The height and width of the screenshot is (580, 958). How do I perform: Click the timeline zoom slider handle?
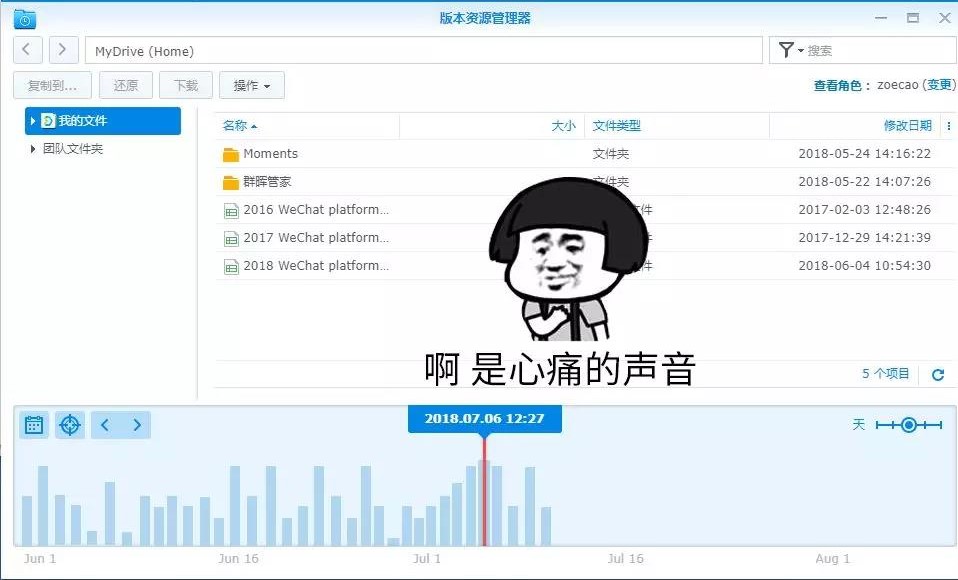point(909,425)
